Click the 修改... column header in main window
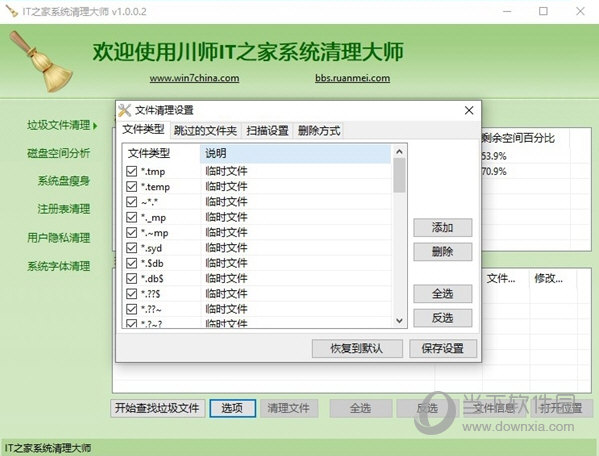 tap(553, 279)
